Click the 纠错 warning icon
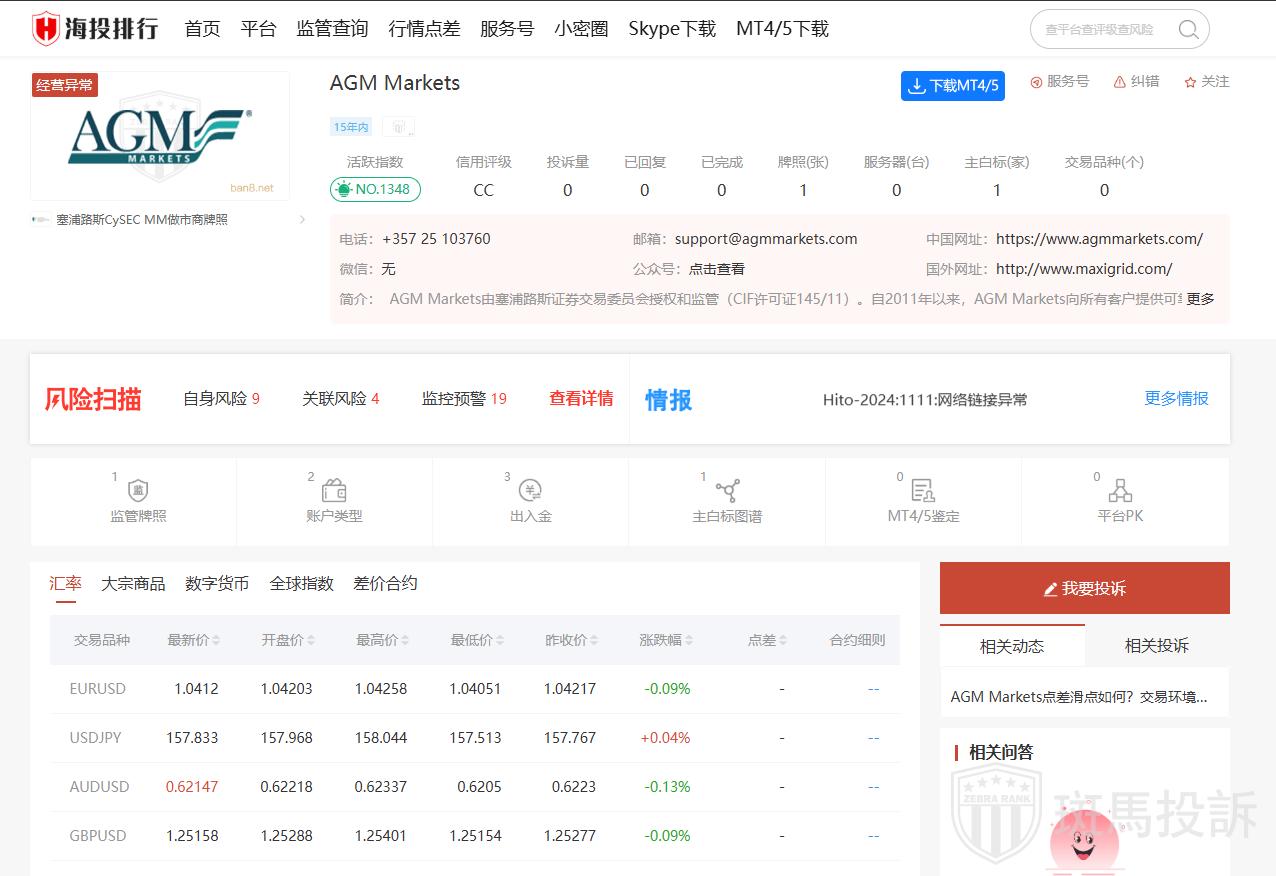The width and height of the screenshot is (1276, 876). point(1119,82)
